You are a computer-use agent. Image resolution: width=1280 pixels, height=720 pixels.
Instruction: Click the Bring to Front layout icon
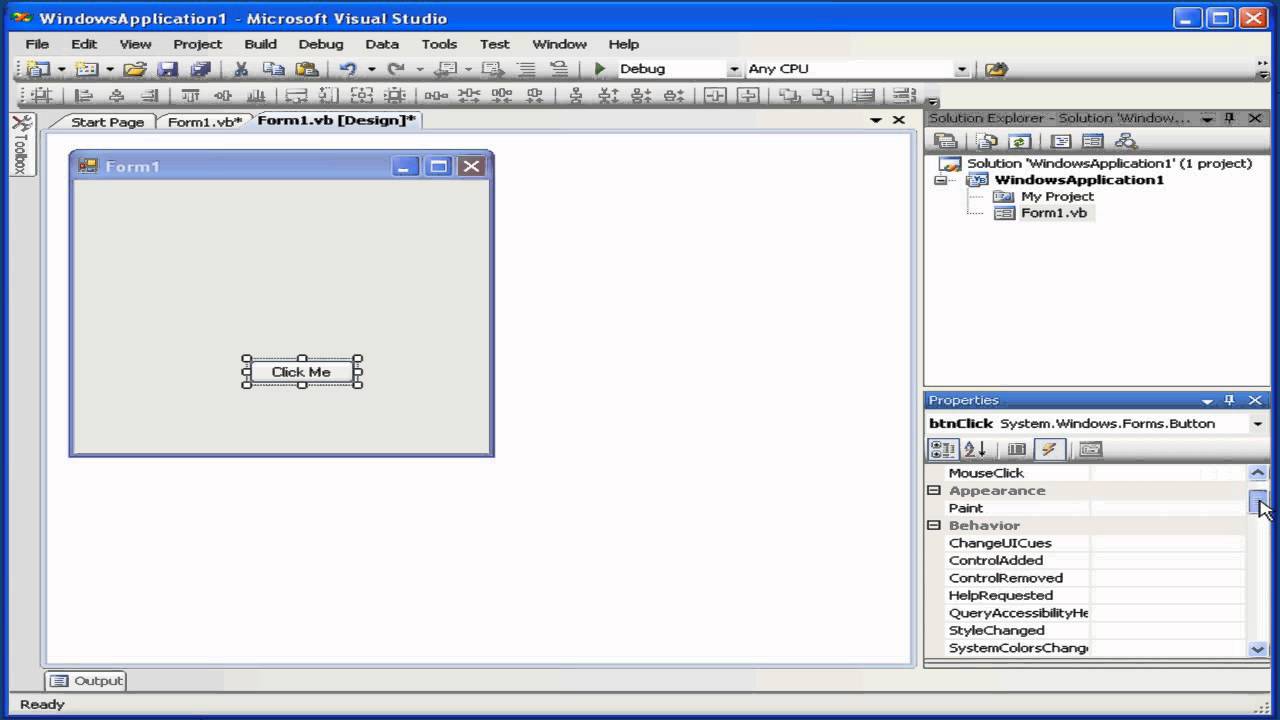click(x=789, y=96)
